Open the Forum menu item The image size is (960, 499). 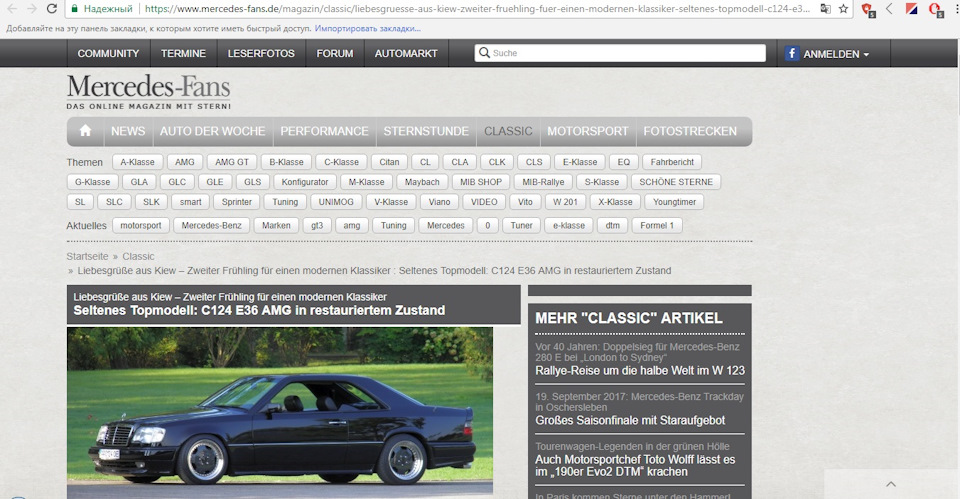click(334, 53)
